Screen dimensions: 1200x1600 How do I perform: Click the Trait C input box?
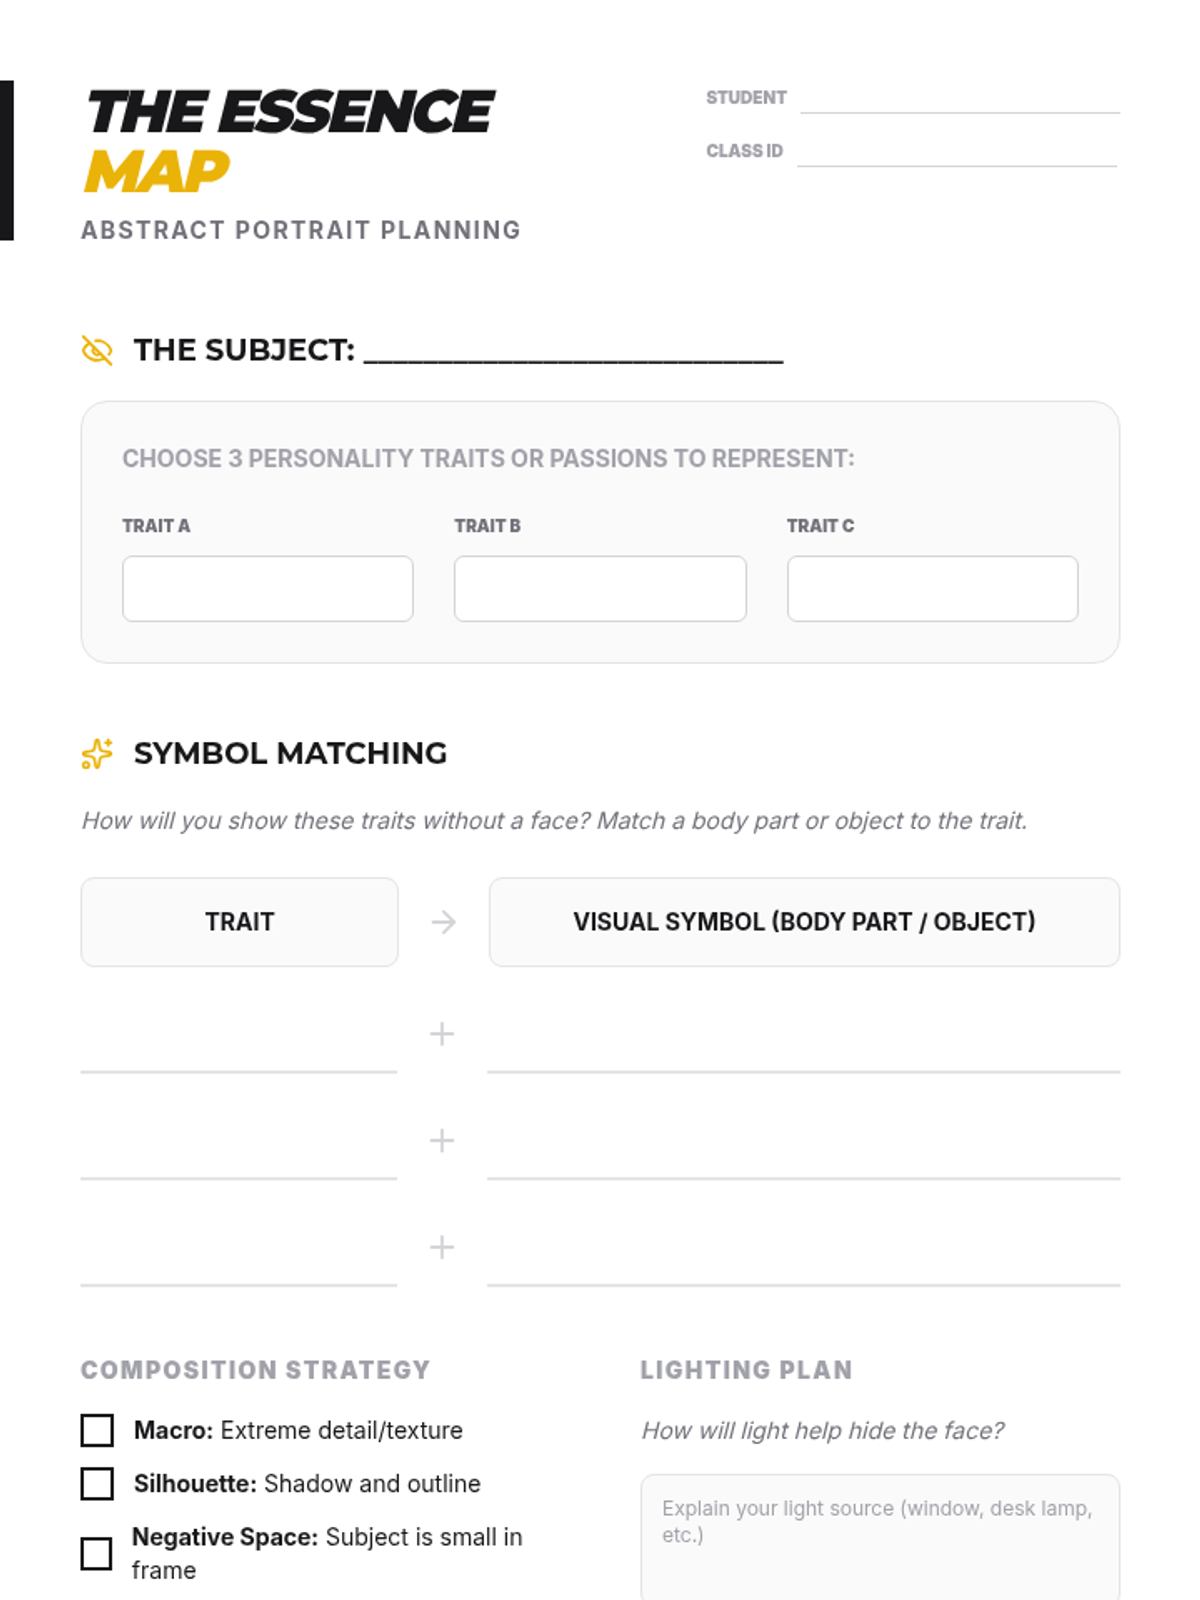[x=932, y=589]
